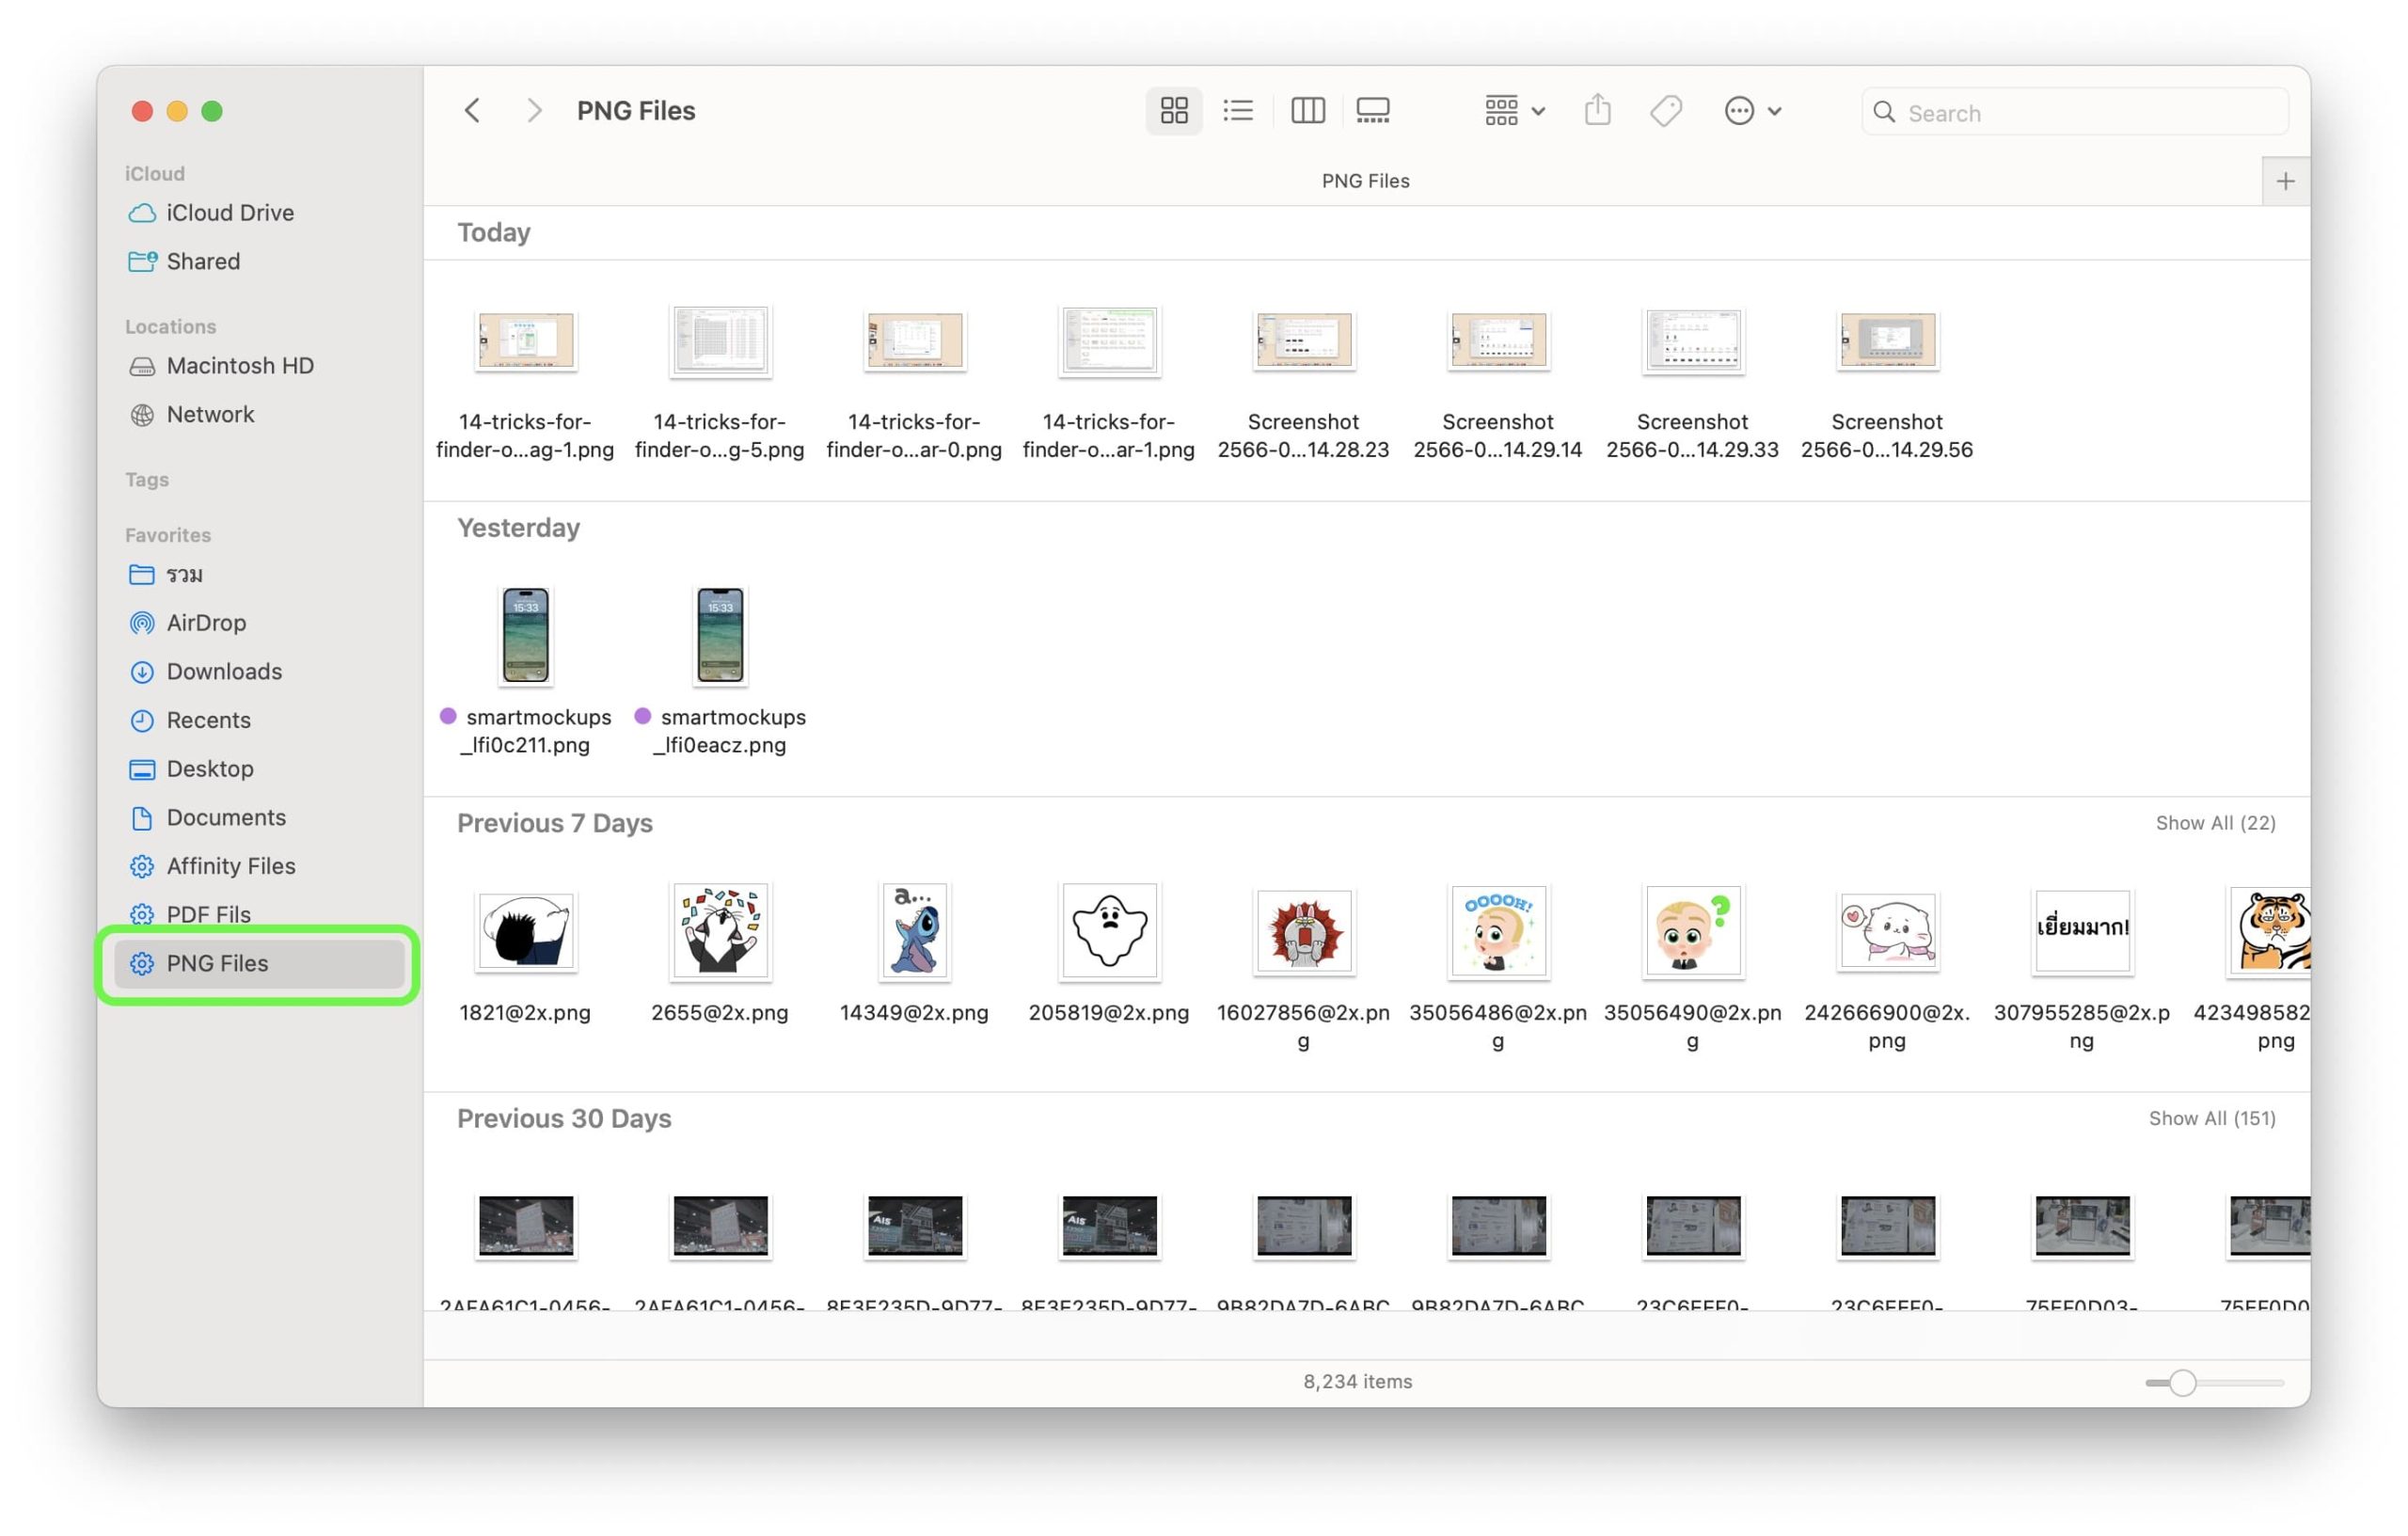
Task: Select the 205819@2x.png ghost thumbnail
Action: tap(1108, 931)
